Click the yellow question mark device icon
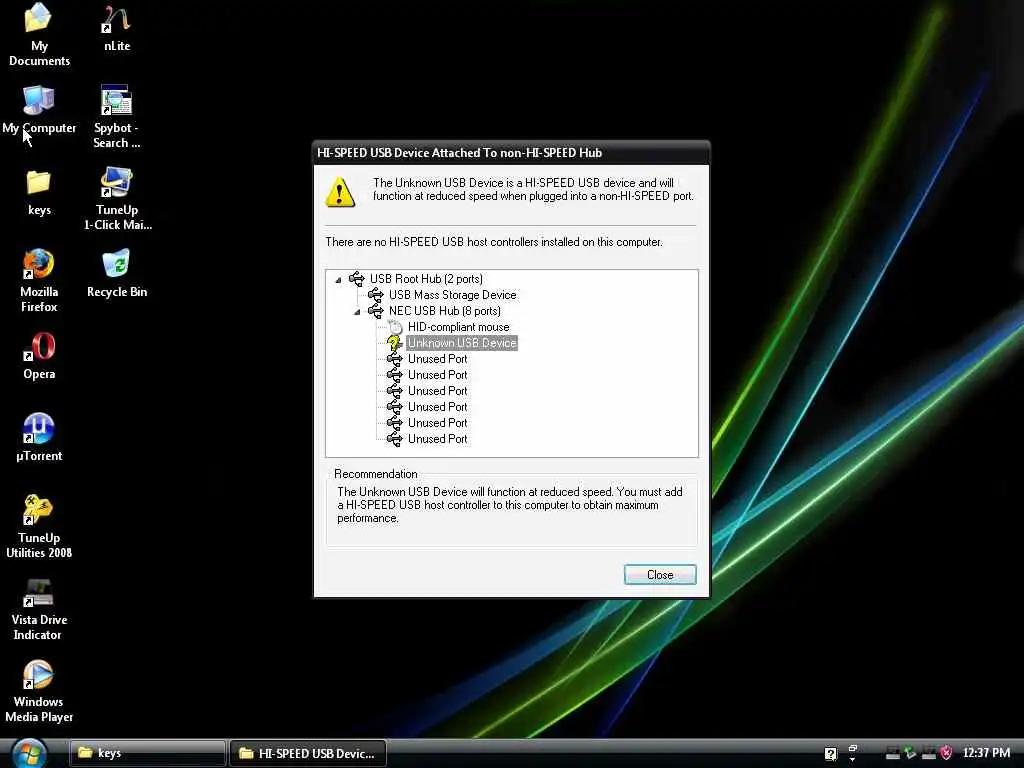 (394, 343)
